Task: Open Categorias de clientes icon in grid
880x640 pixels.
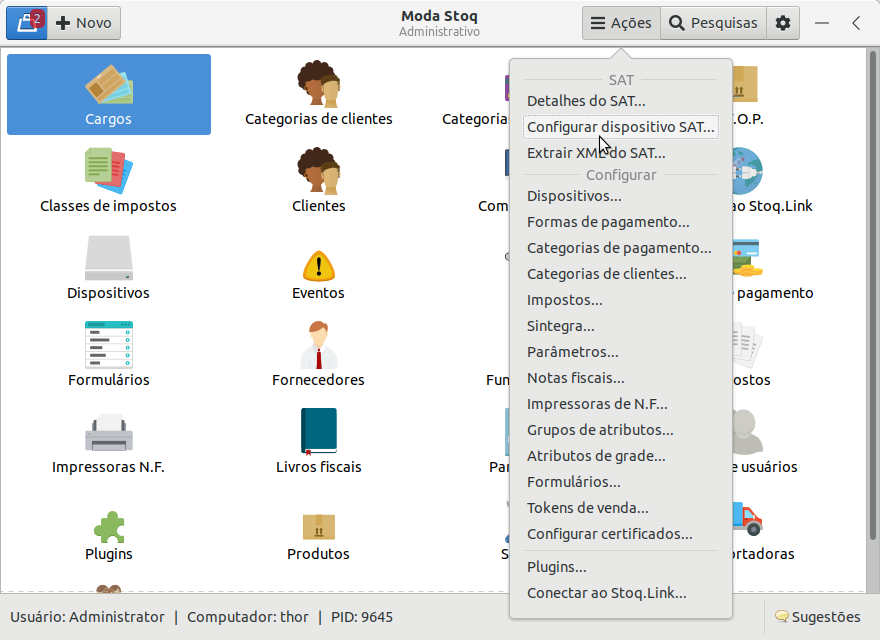Action: point(318,93)
